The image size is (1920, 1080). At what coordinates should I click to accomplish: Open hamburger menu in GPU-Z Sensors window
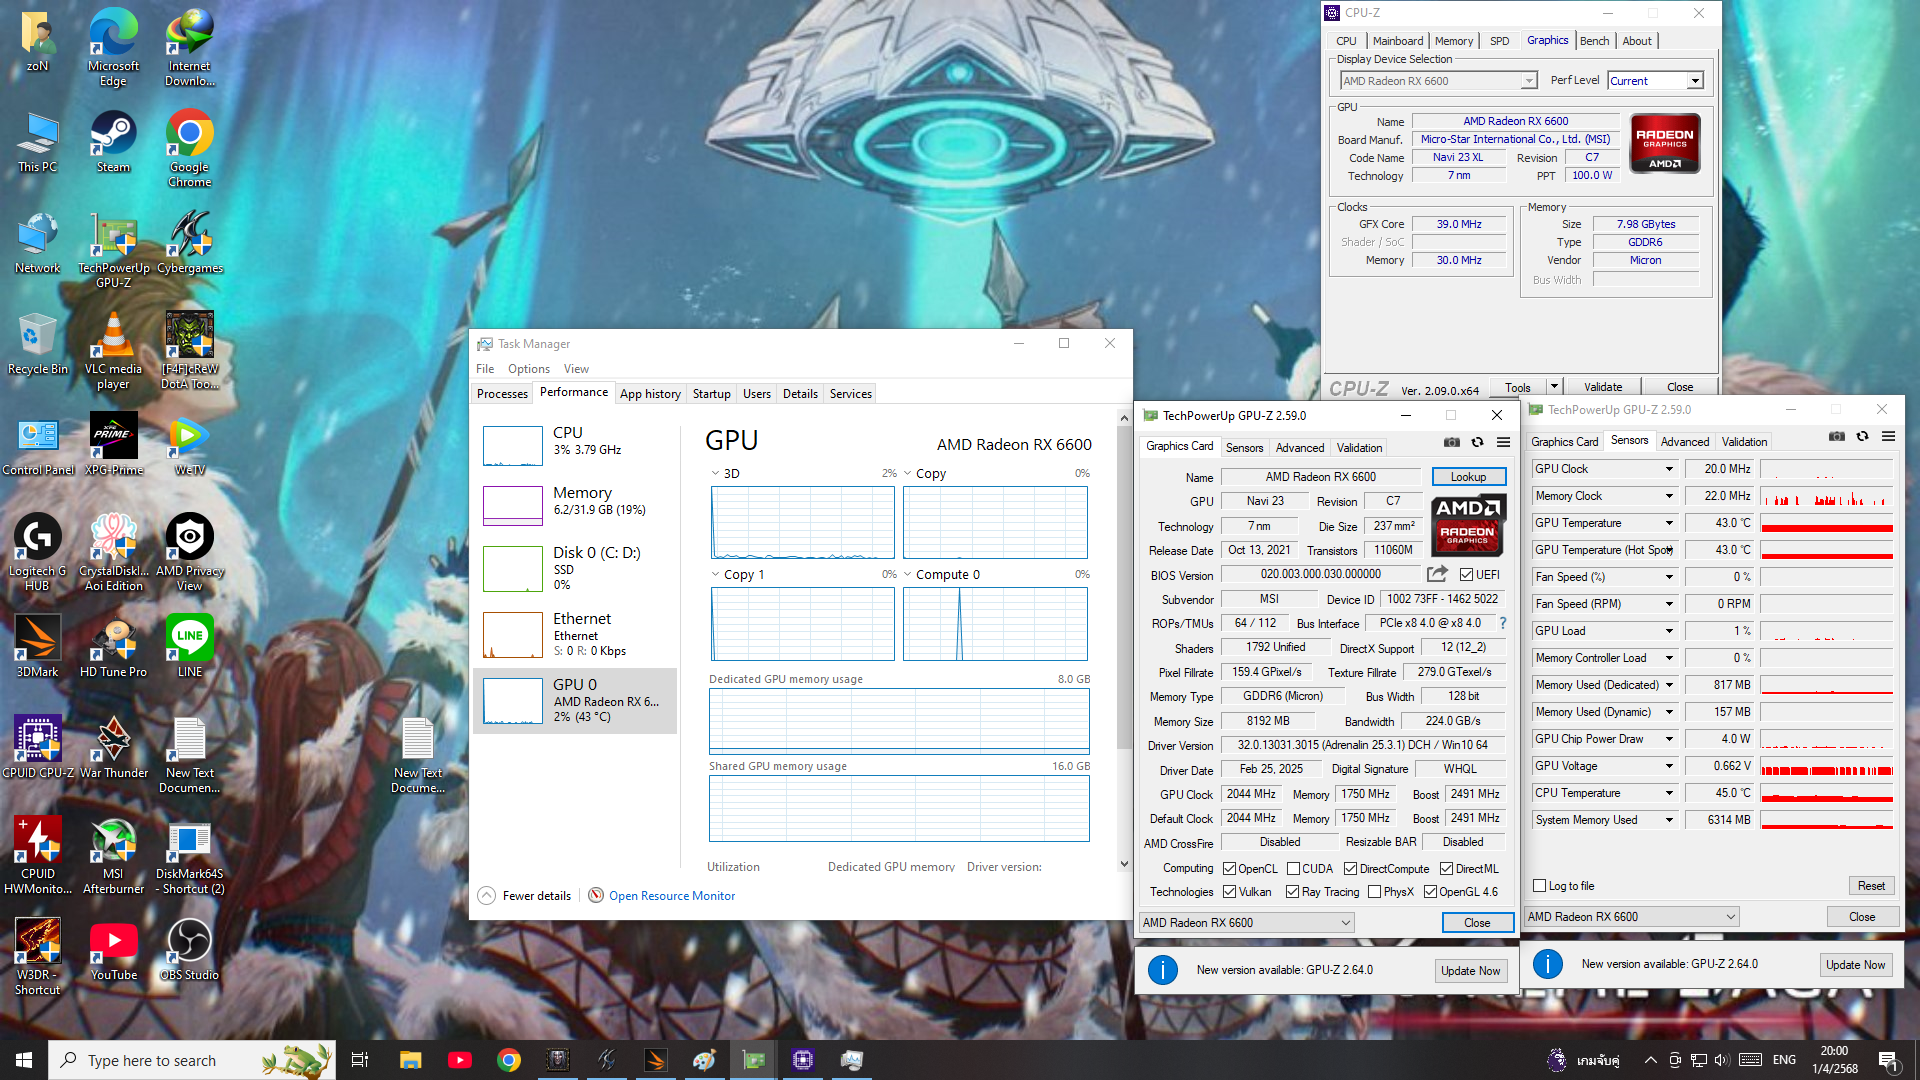(x=1888, y=436)
